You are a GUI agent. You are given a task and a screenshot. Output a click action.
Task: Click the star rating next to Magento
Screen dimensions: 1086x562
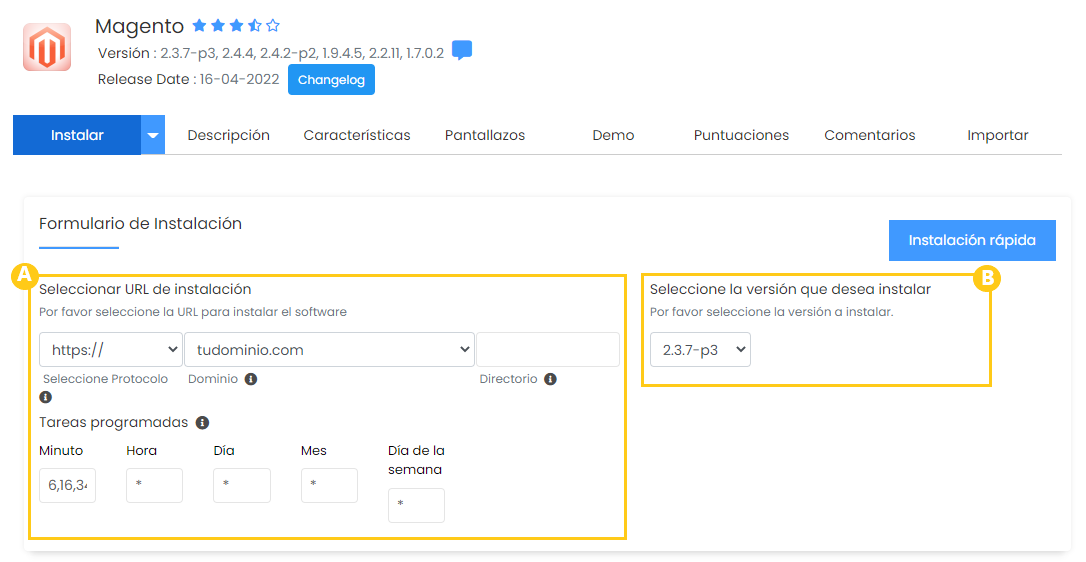pos(236,26)
